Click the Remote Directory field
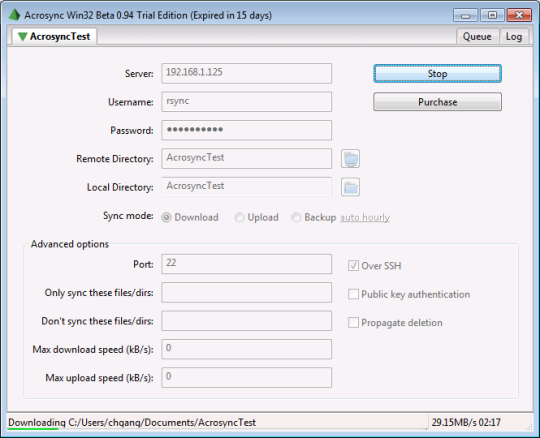 [247, 158]
